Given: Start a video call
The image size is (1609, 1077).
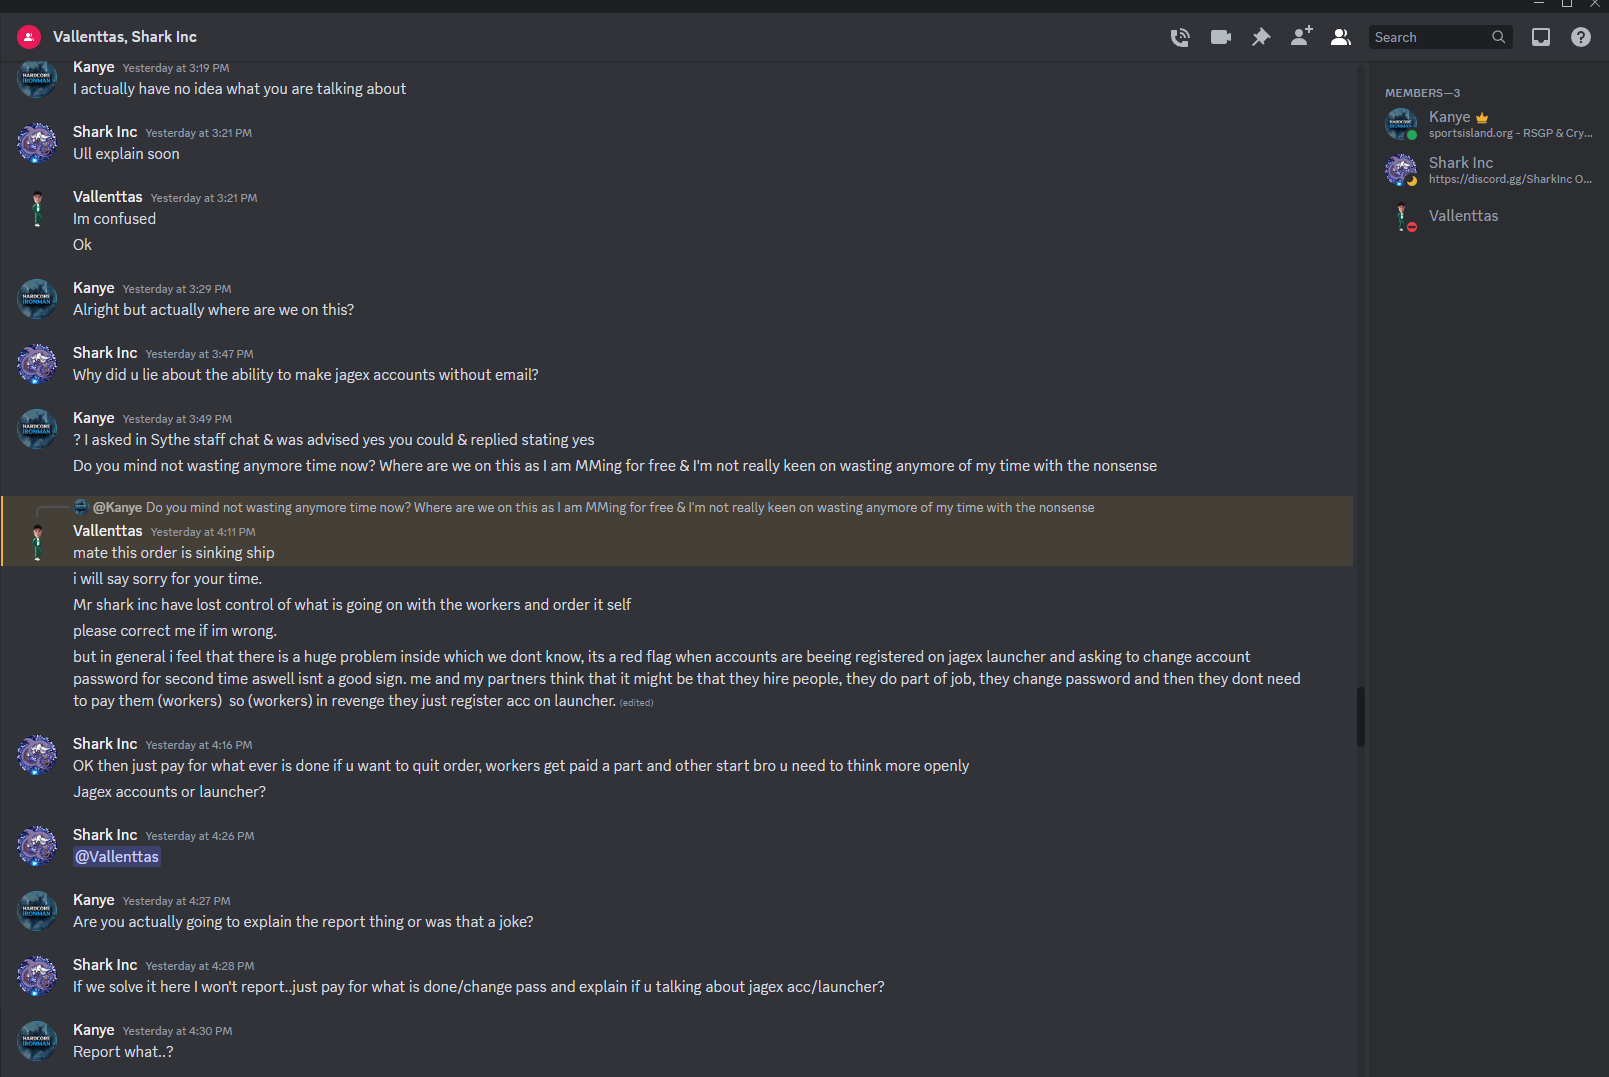Looking at the screenshot, I should (1220, 37).
